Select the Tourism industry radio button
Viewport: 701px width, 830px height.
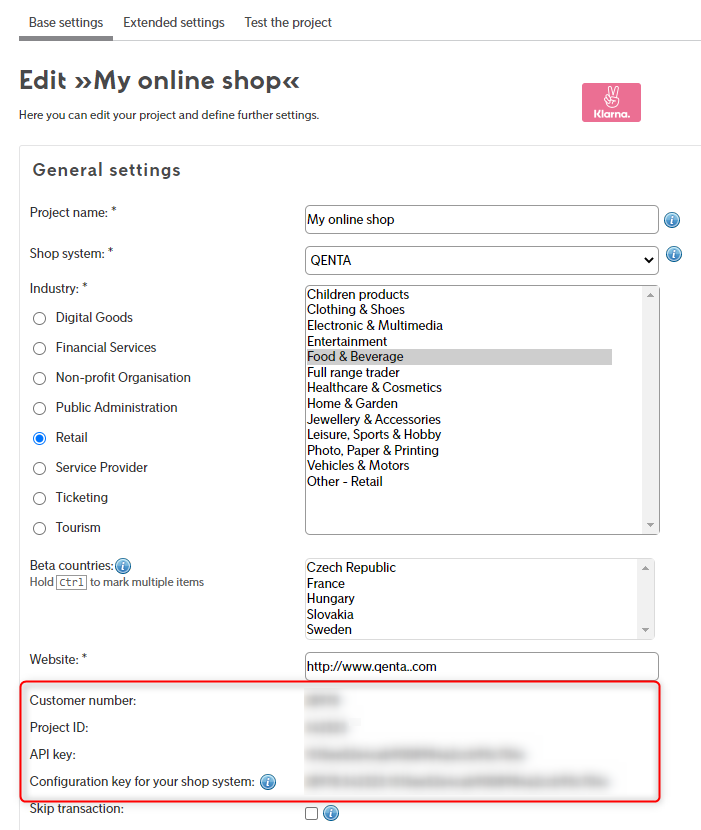(40, 528)
